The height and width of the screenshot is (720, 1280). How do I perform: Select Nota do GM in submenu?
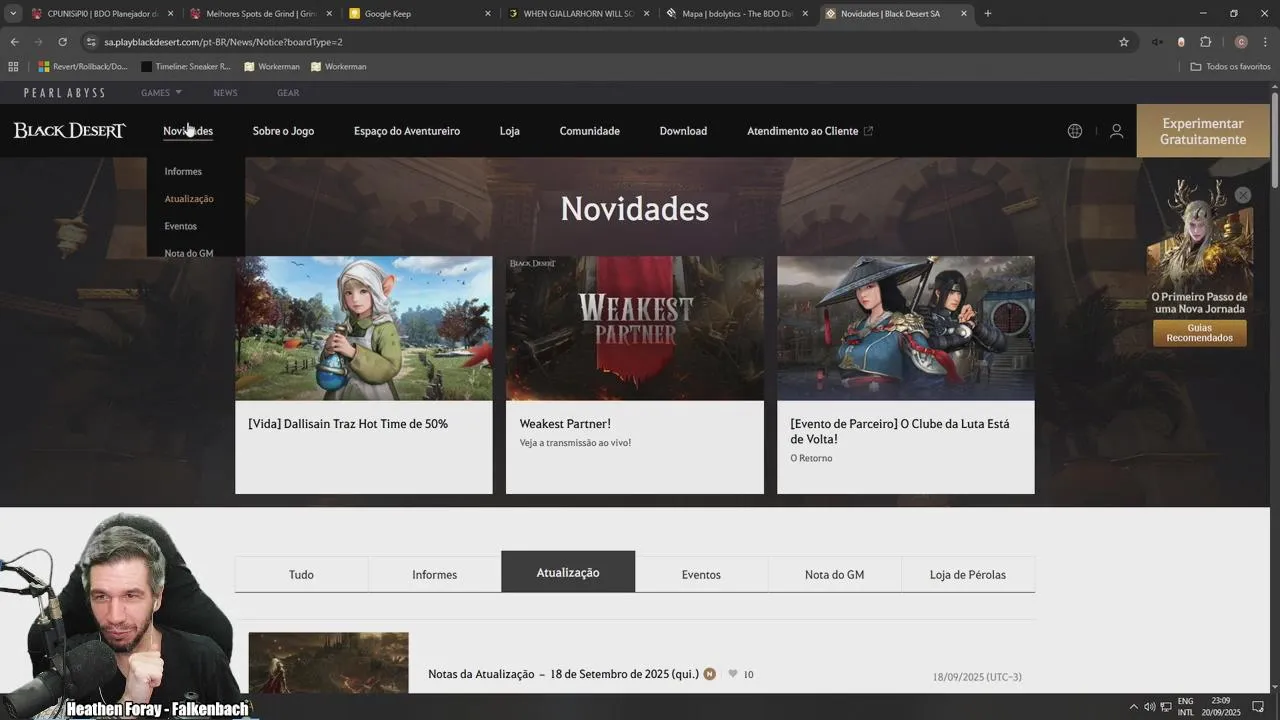189,253
